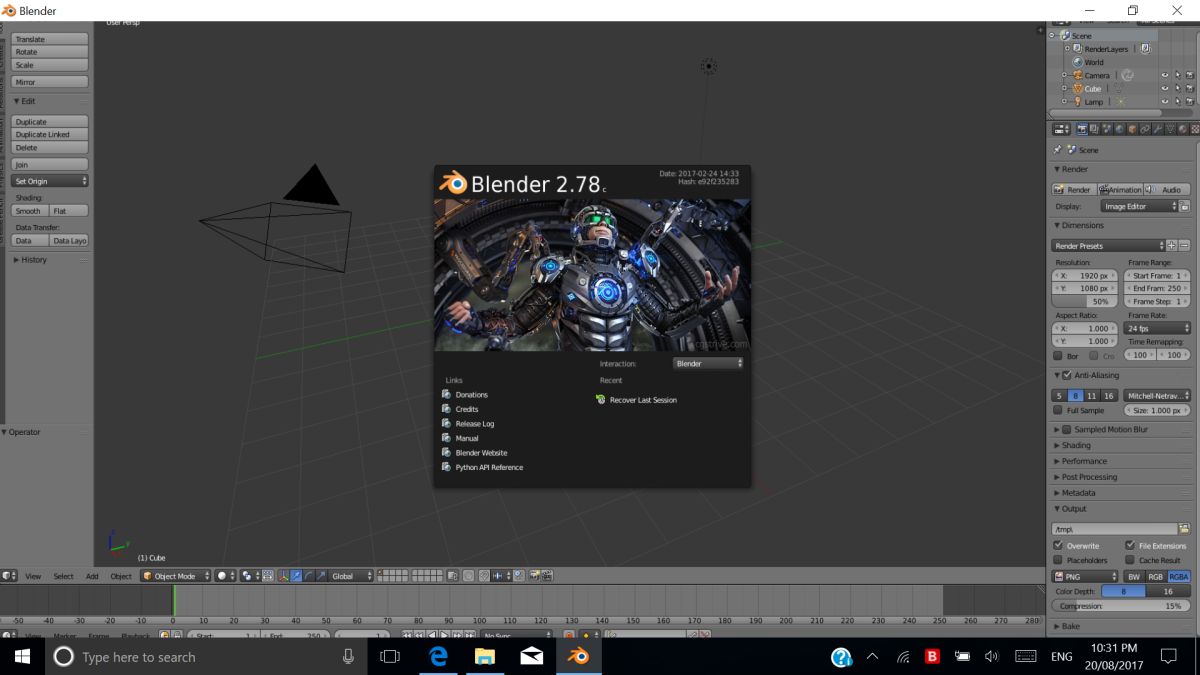Image resolution: width=1200 pixels, height=675 pixels.
Task: Hide the Cube with its eye icon
Action: point(1164,88)
